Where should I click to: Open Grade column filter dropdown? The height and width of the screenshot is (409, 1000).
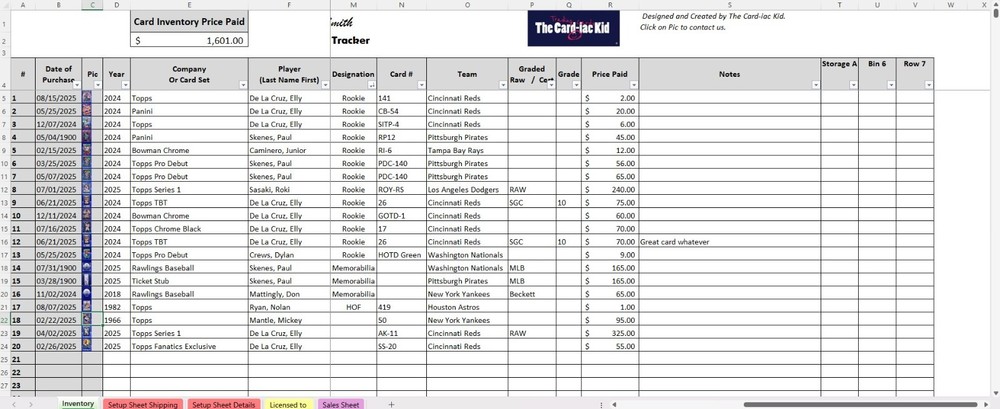click(x=576, y=85)
